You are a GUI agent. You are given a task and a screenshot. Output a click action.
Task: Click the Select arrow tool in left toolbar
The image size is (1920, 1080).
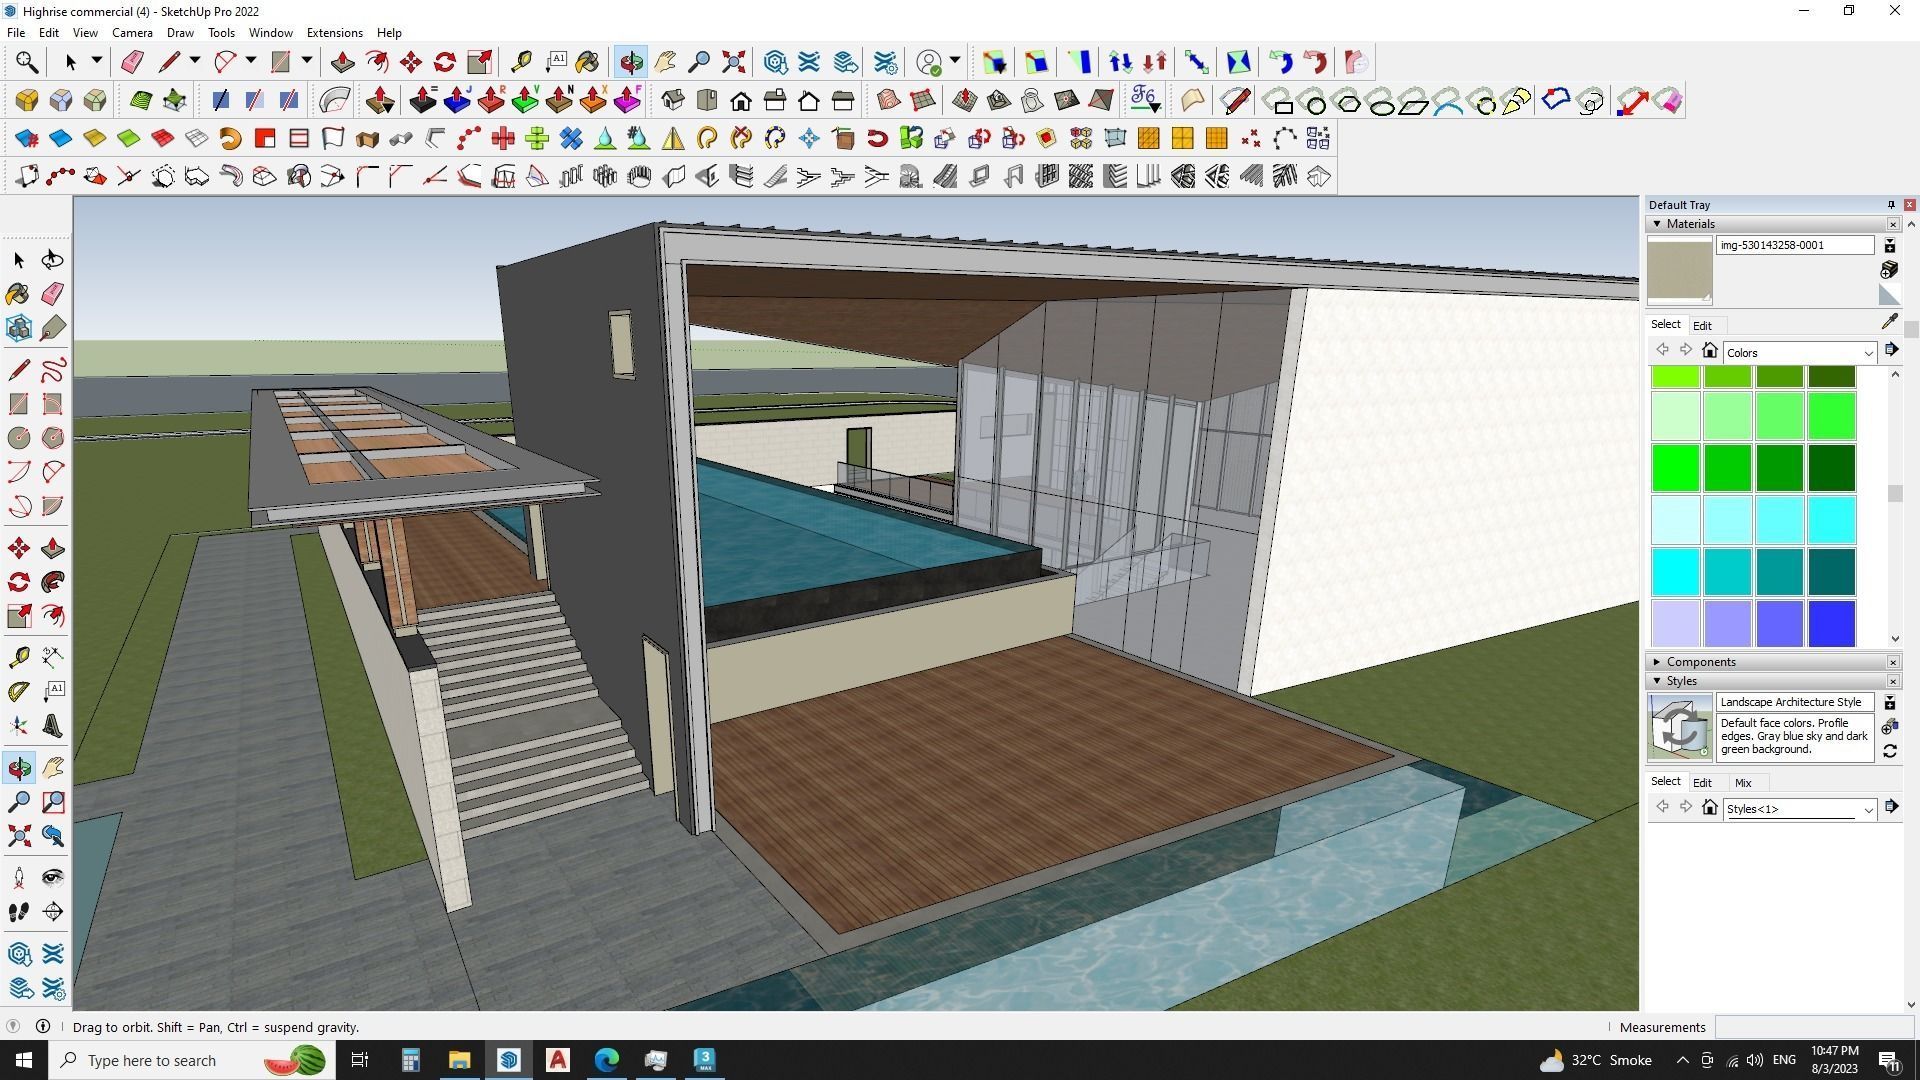click(18, 260)
